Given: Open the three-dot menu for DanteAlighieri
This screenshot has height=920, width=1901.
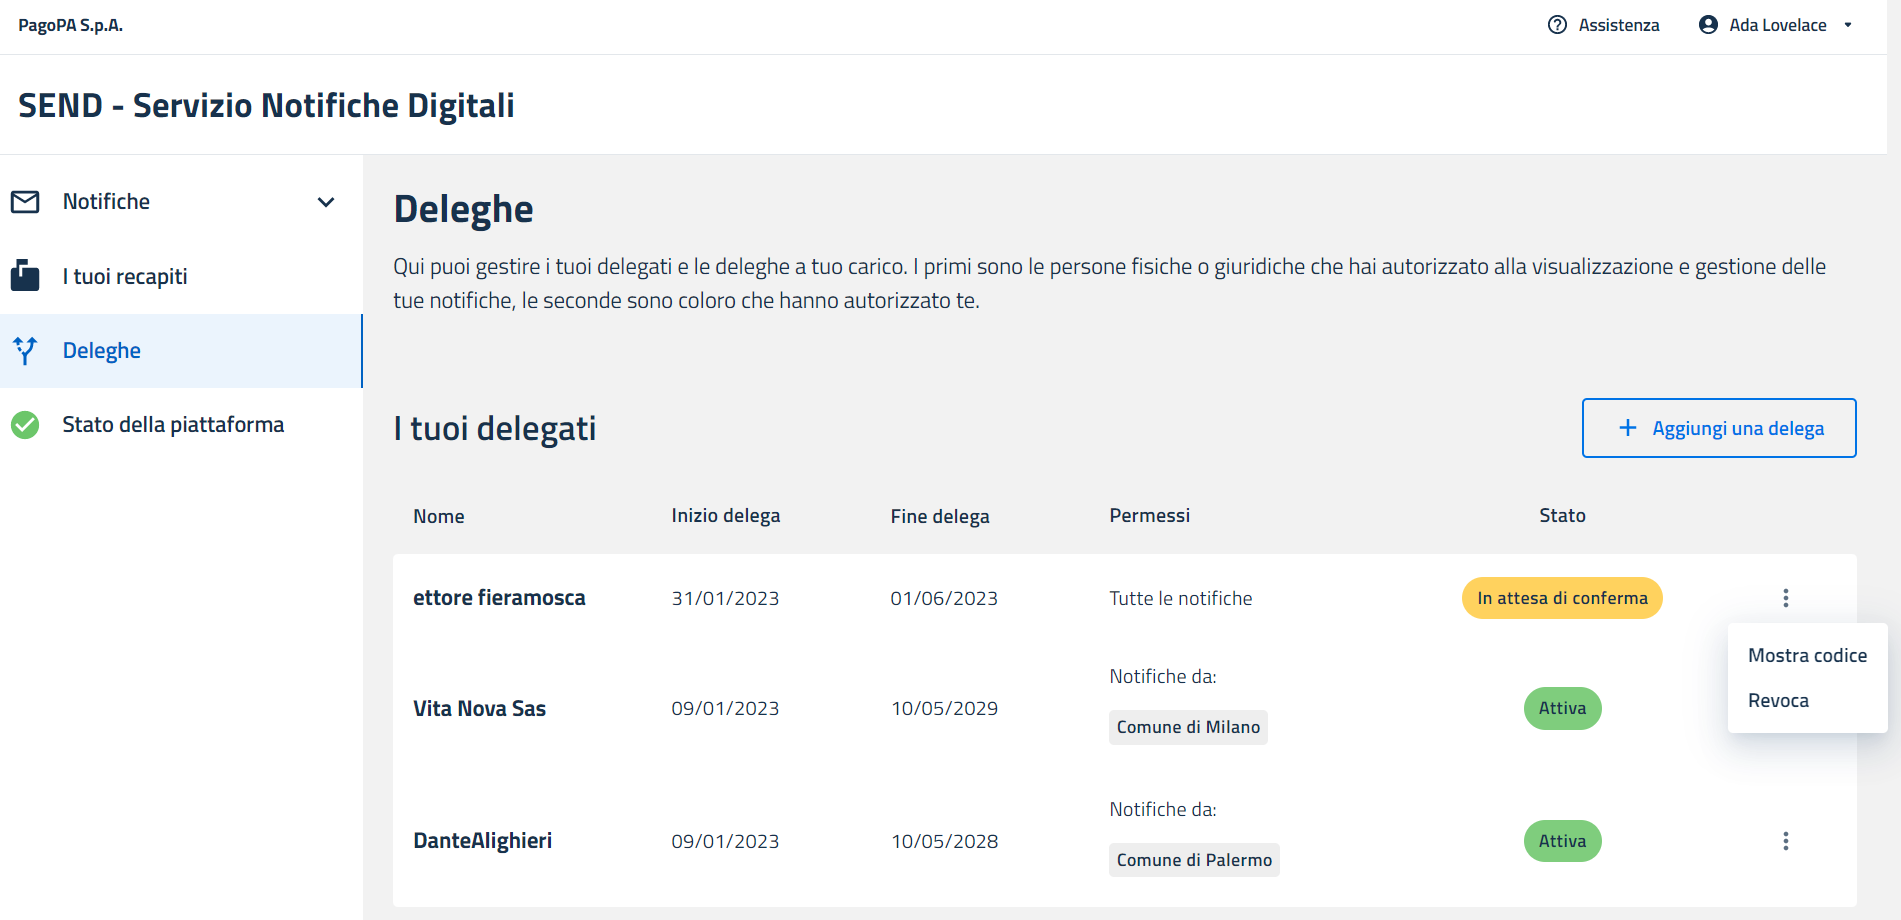Looking at the screenshot, I should tap(1785, 841).
